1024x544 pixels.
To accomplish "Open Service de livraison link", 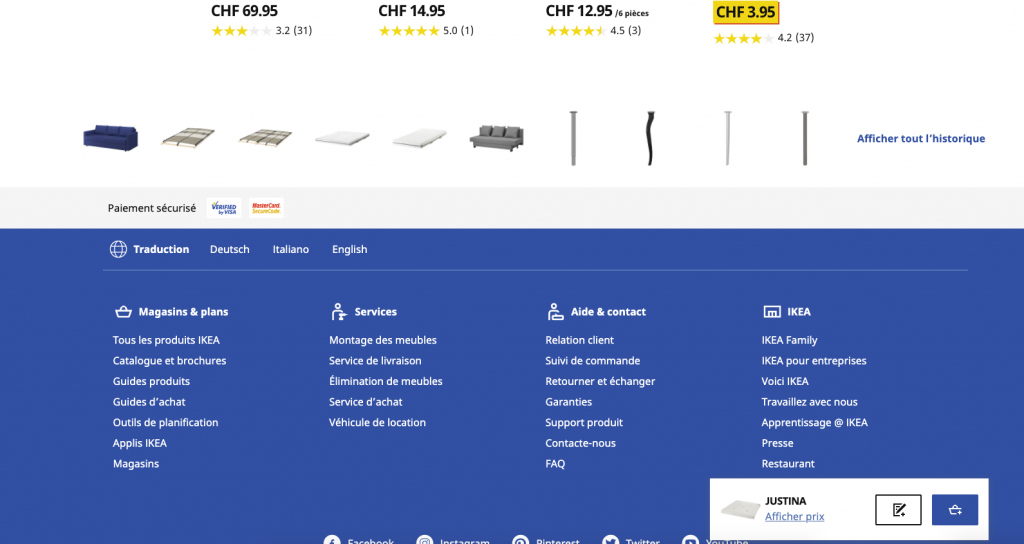I will [375, 360].
